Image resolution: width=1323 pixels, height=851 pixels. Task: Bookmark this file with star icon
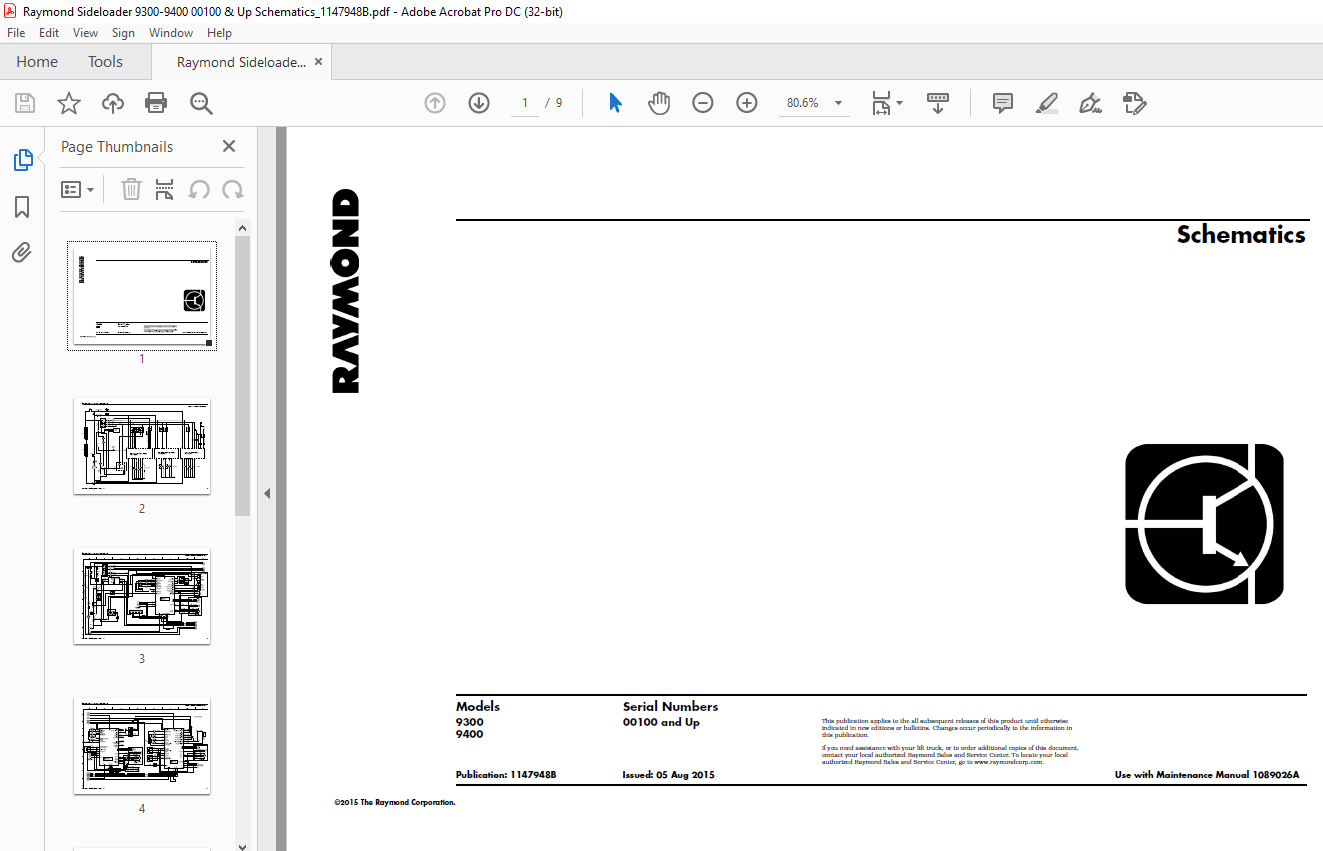point(68,103)
